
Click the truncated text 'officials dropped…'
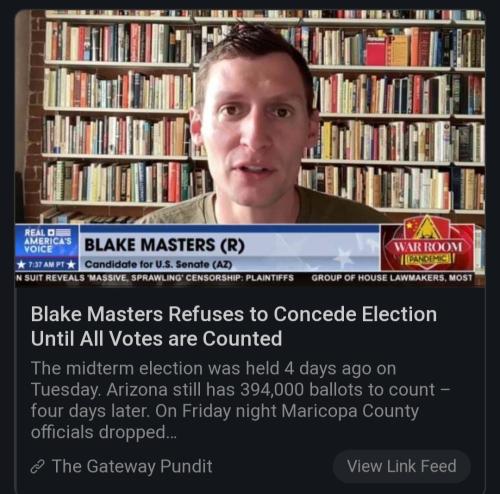pyautogui.click(x=104, y=432)
